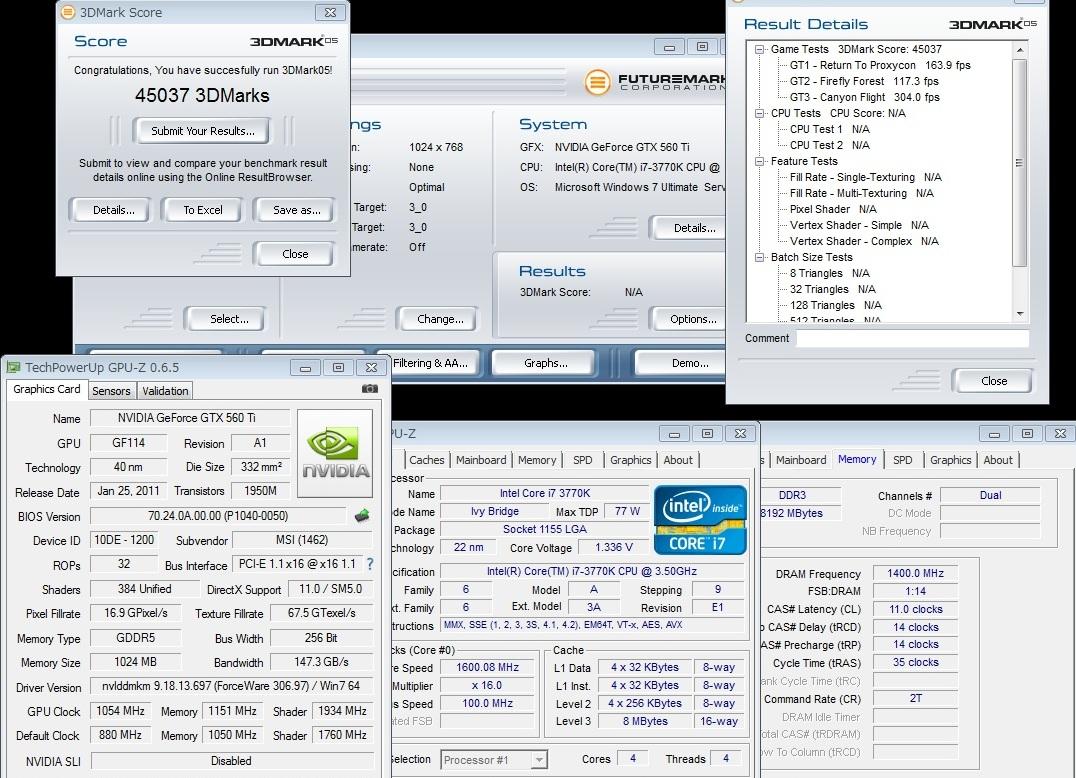Open the Graphics tab in the right CPU-Z window

[x=950, y=460]
